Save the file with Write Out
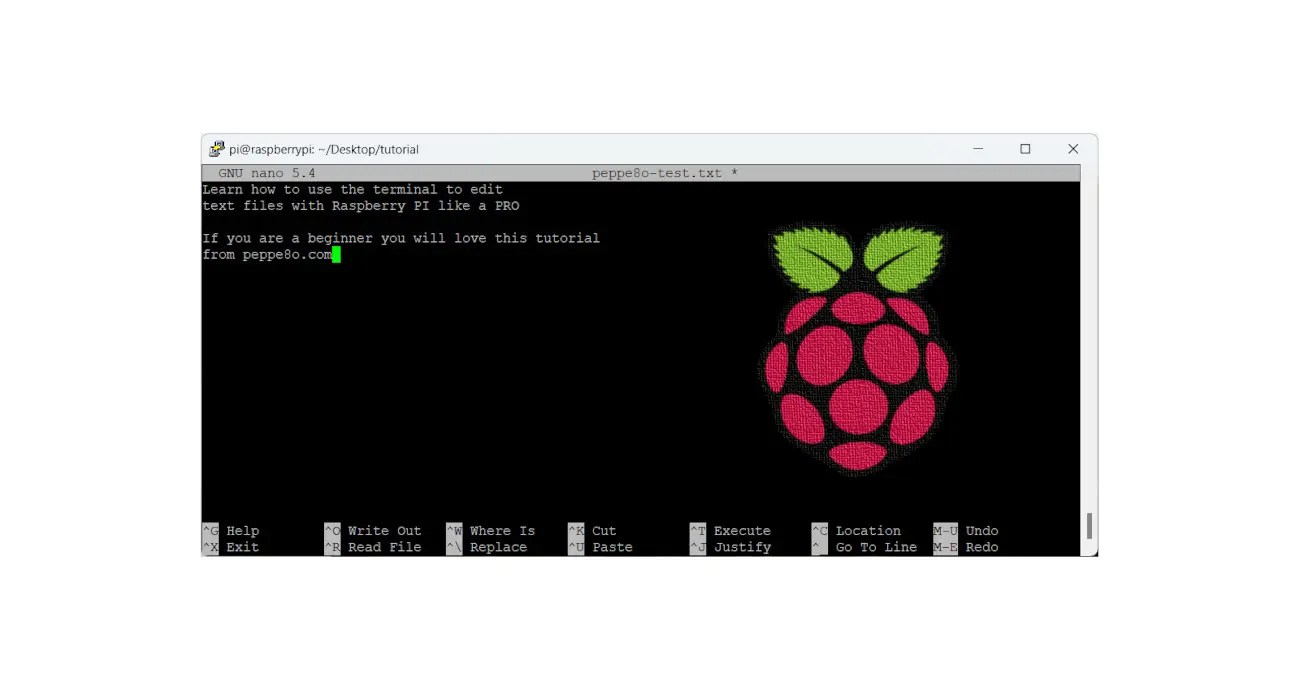 pos(384,530)
